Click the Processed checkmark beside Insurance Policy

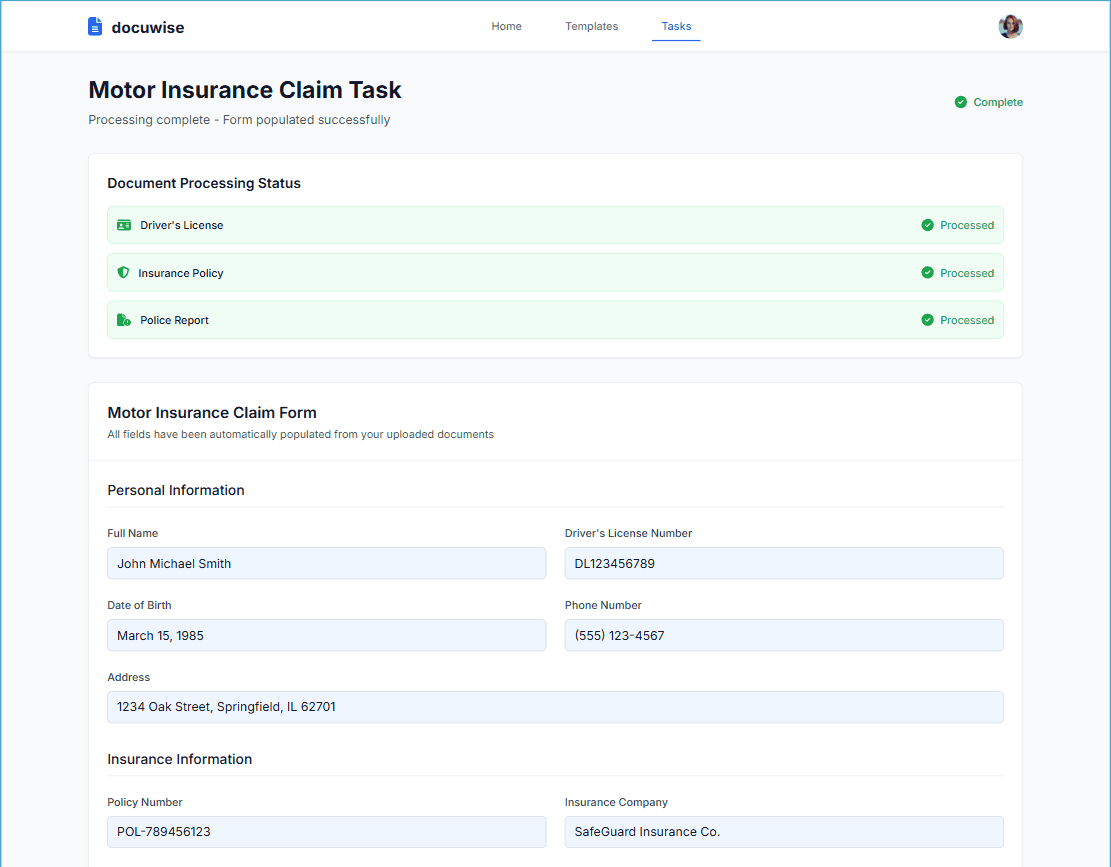click(x=928, y=272)
